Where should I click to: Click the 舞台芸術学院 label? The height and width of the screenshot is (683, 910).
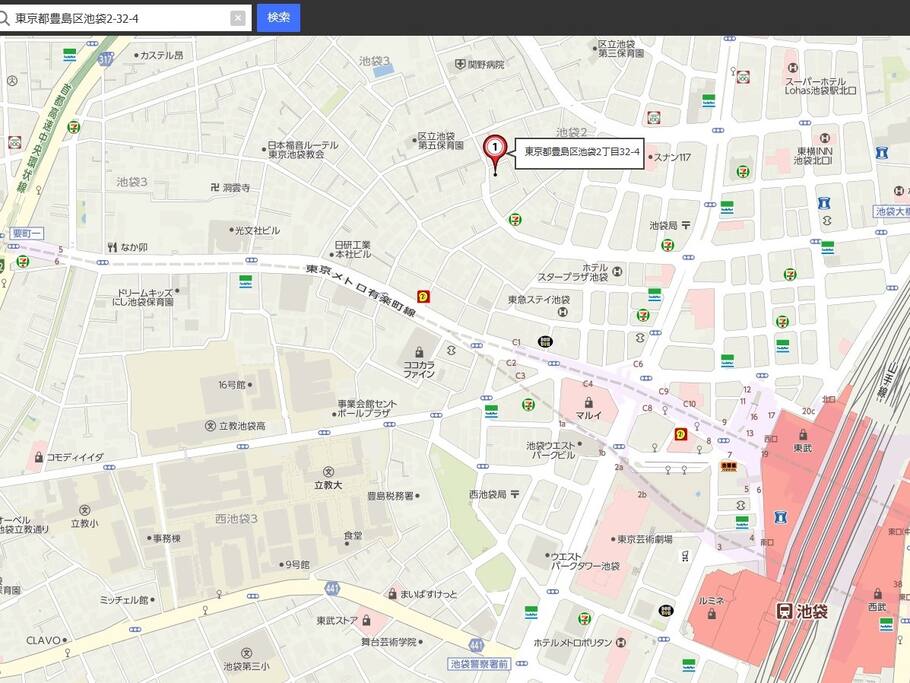[x=389, y=642]
